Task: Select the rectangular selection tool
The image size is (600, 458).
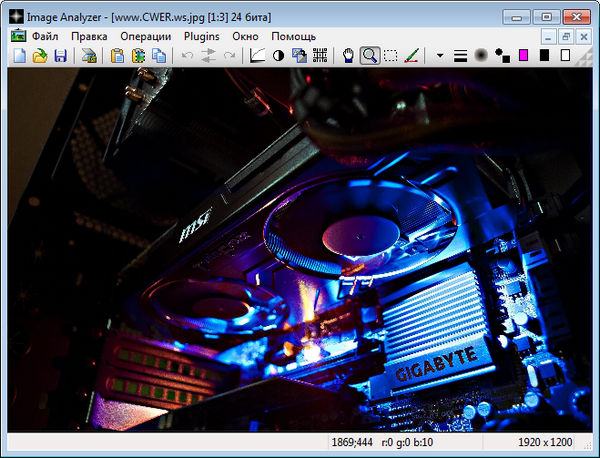Action: coord(391,56)
